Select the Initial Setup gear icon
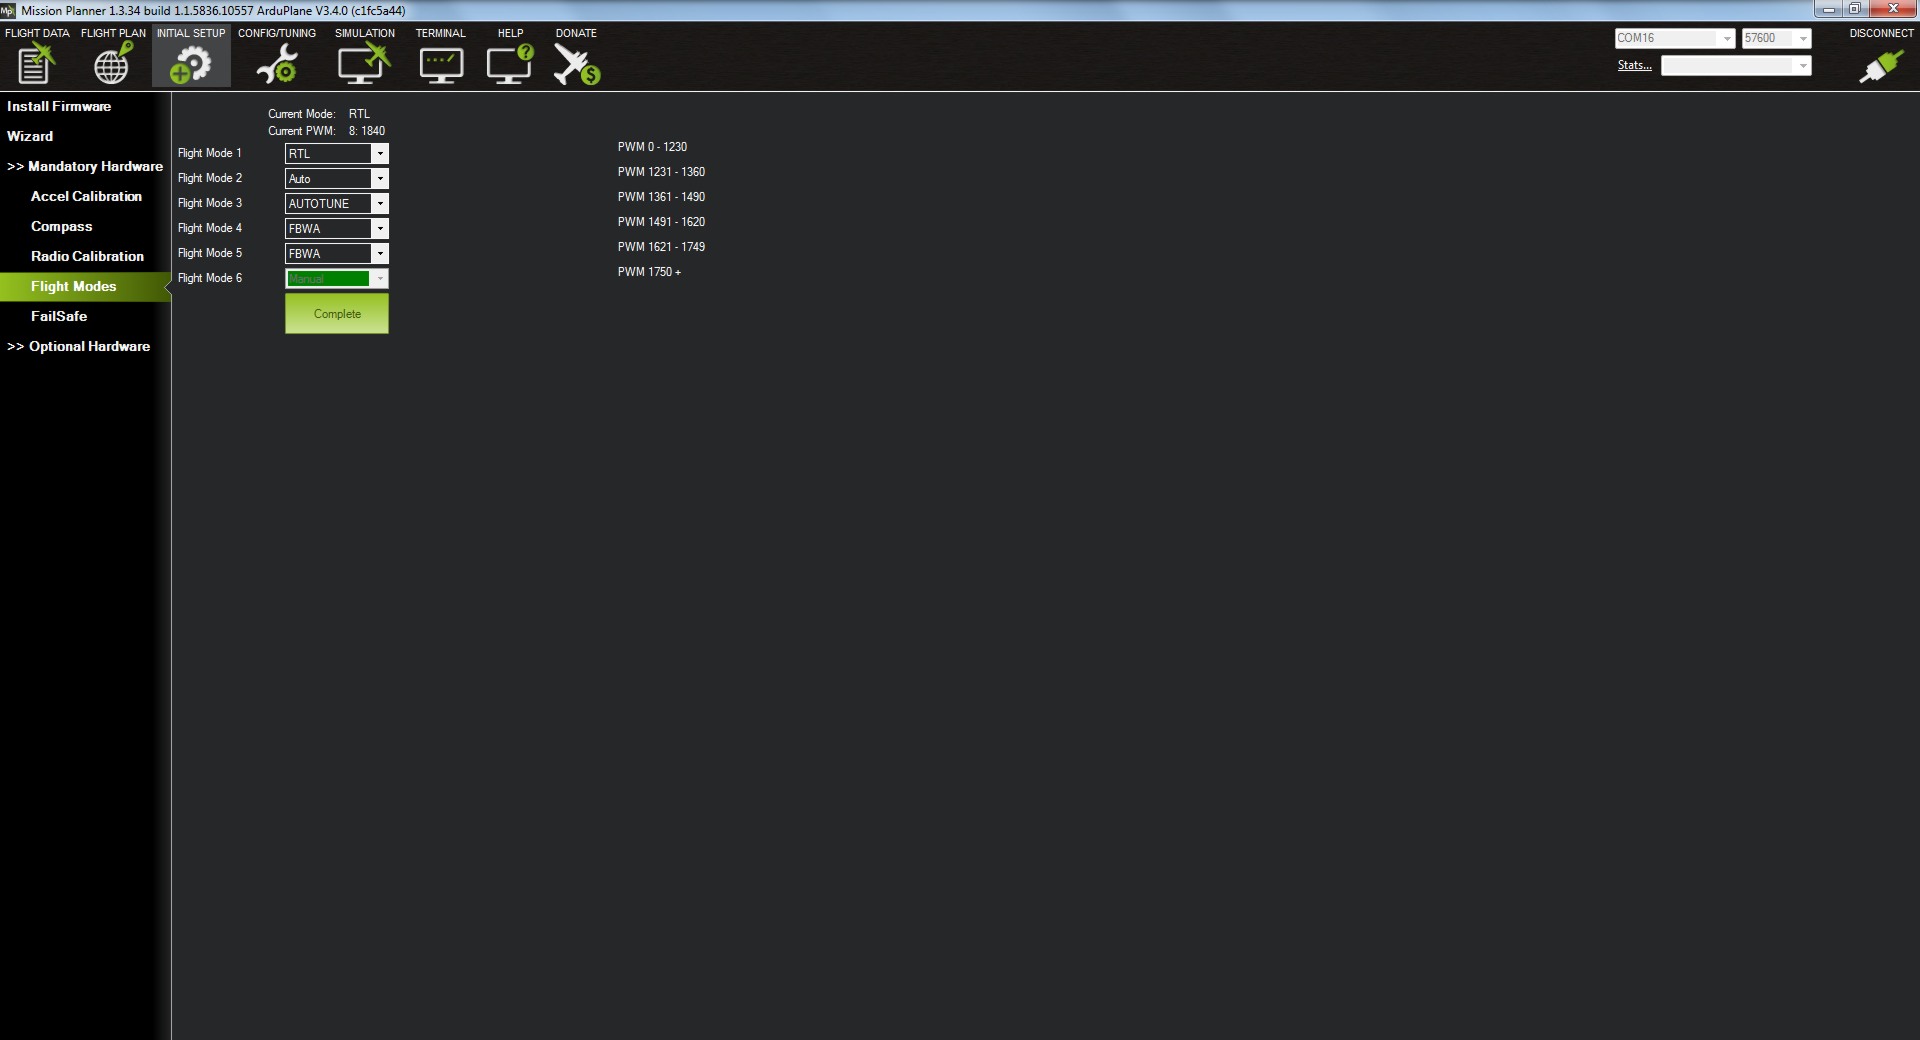The height and width of the screenshot is (1040, 1920). [191, 65]
